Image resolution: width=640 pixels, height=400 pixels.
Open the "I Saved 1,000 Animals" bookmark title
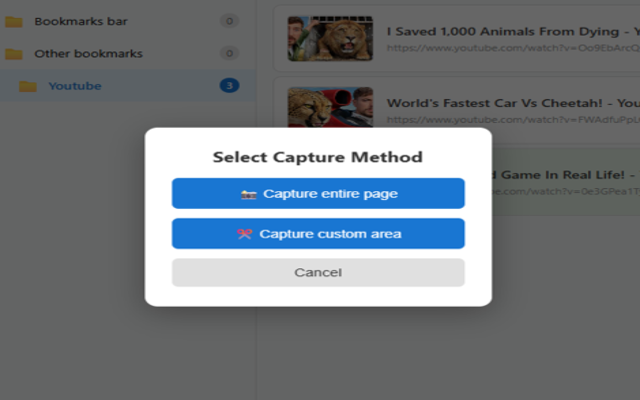pos(512,30)
